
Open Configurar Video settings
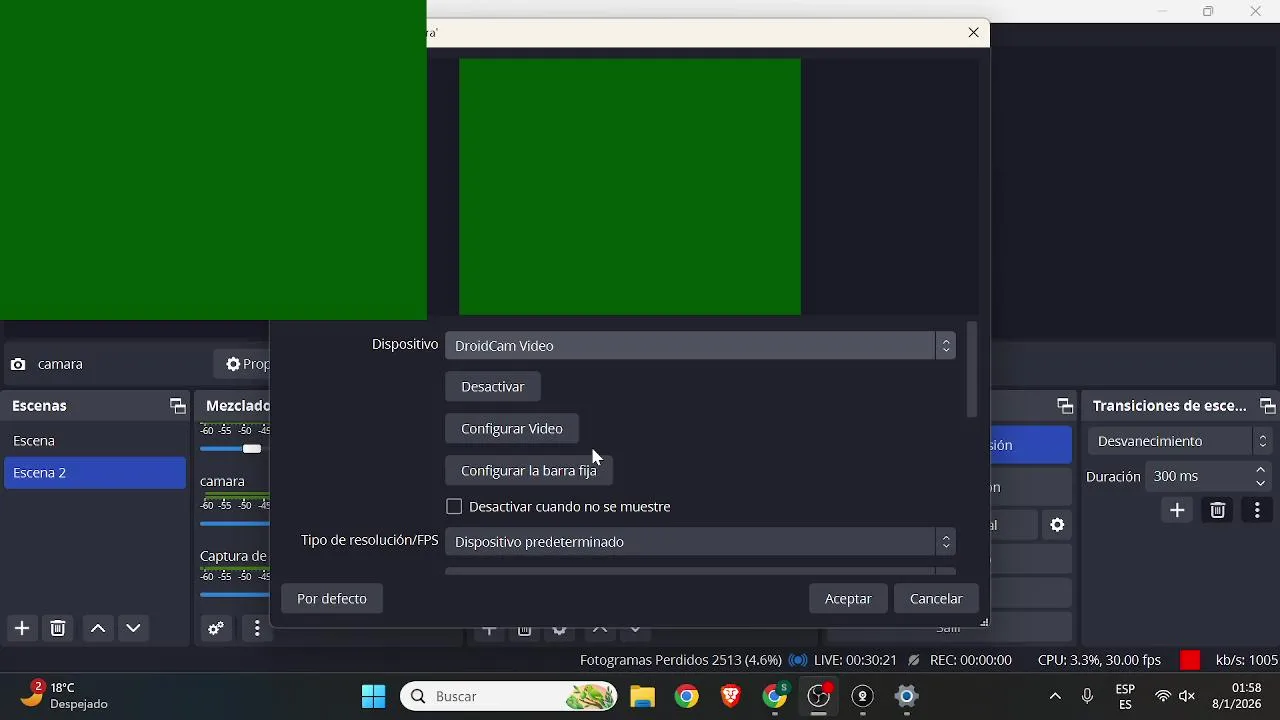pos(512,428)
